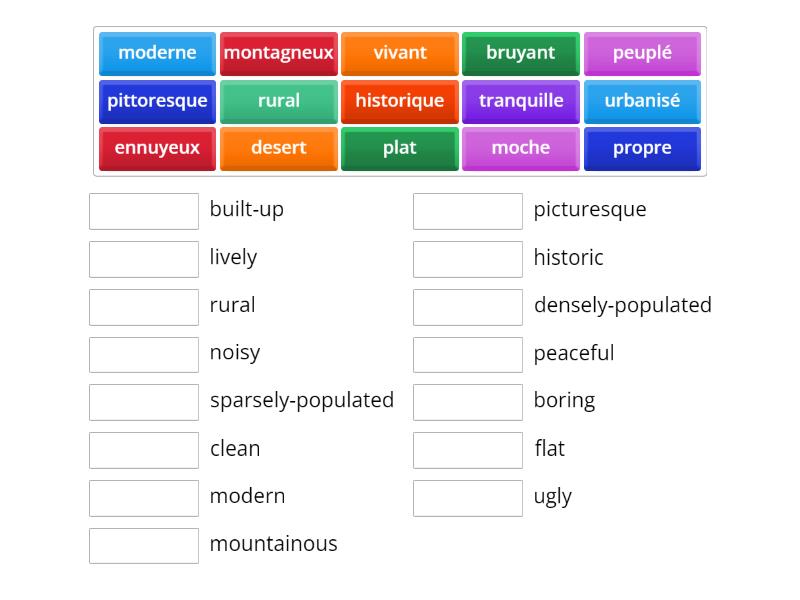
Task: Pick the bruyant tile
Action: 520,54
